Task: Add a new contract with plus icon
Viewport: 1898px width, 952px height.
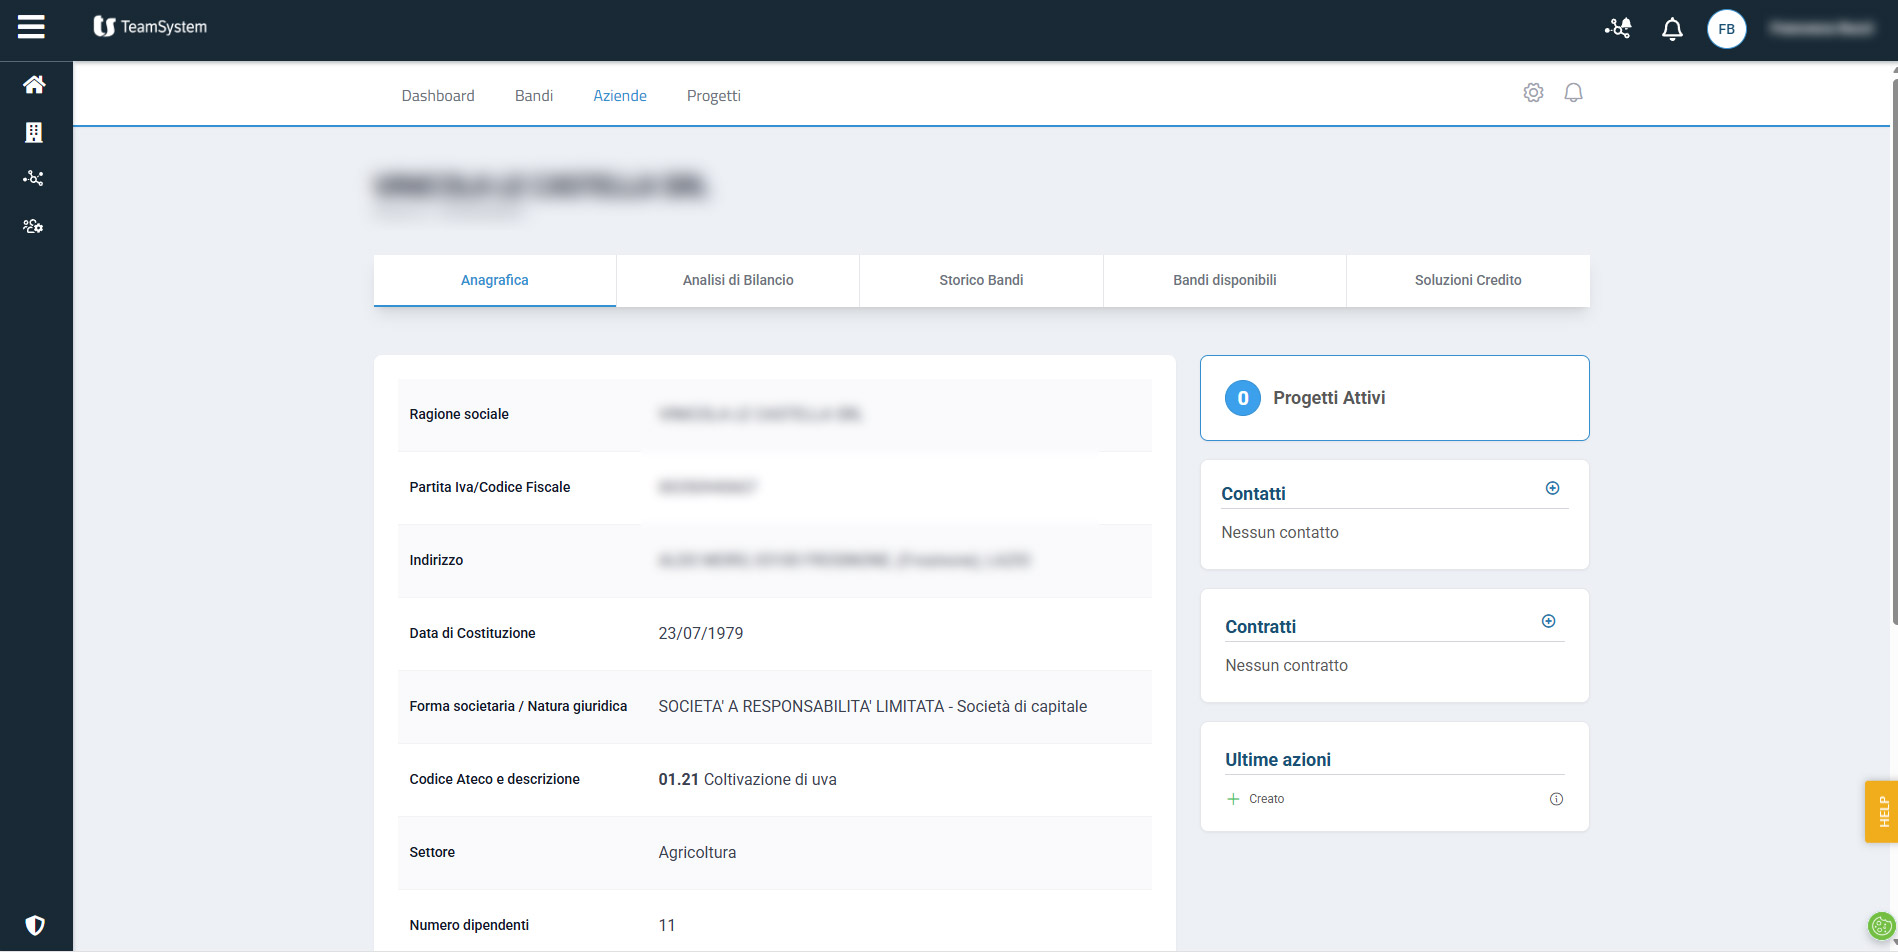Action: [1548, 621]
